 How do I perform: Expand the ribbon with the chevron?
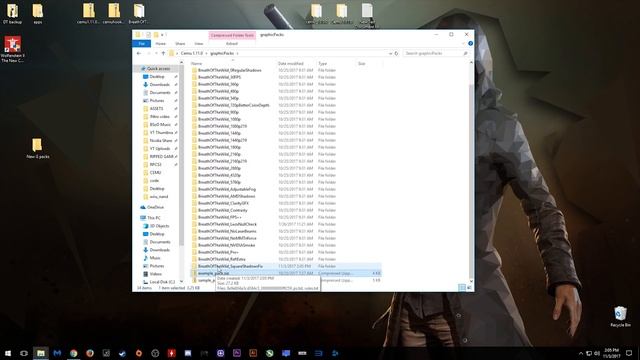click(464, 43)
